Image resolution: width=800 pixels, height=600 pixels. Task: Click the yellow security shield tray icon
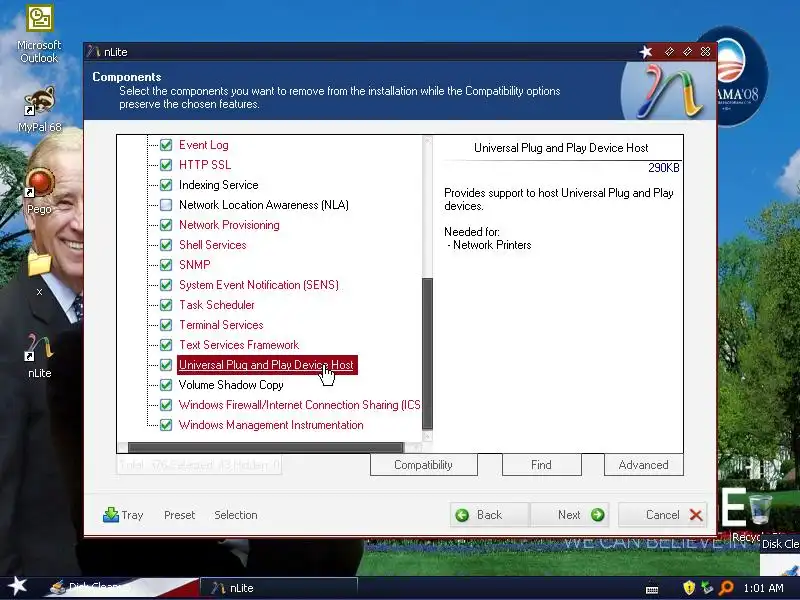click(689, 588)
